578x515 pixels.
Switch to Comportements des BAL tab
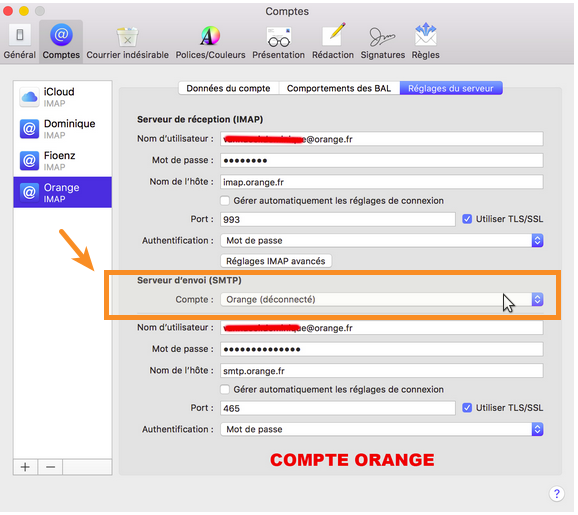(x=339, y=88)
